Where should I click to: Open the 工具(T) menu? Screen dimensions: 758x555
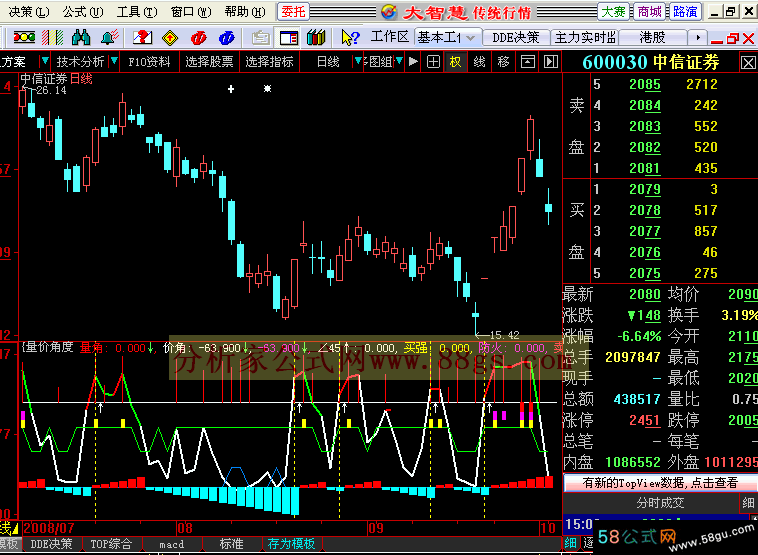pyautogui.click(x=137, y=12)
